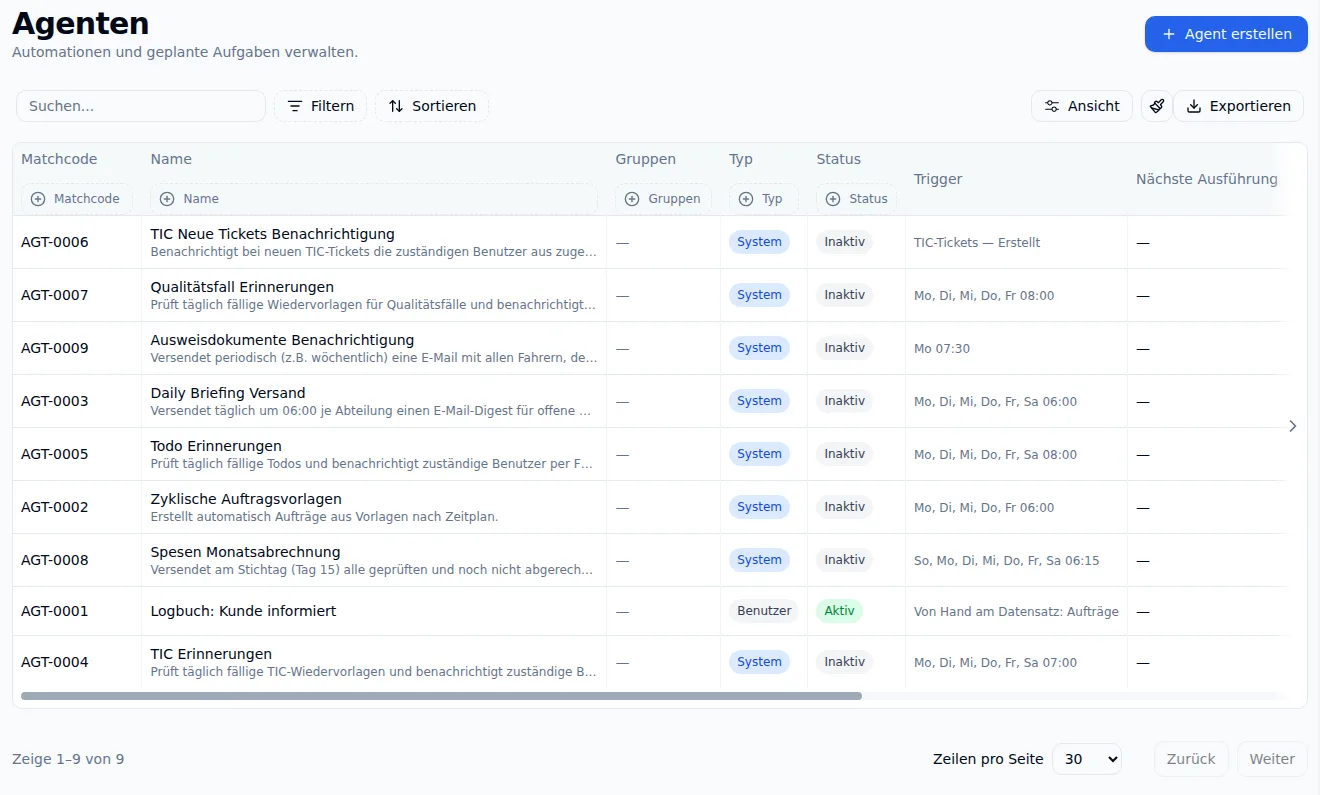Add a Gruppen column filter
The width and height of the screenshot is (1320, 795).
pyautogui.click(x=664, y=199)
